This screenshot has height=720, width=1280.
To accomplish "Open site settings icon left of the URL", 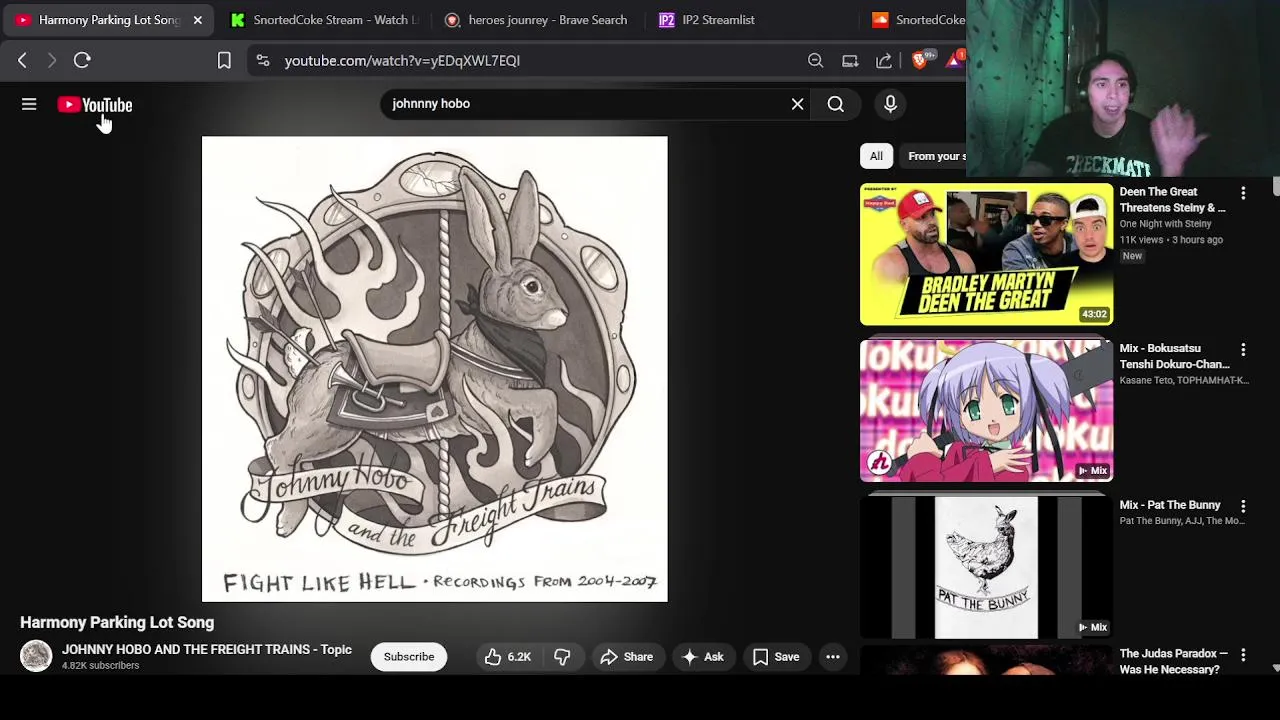I will coord(262,60).
